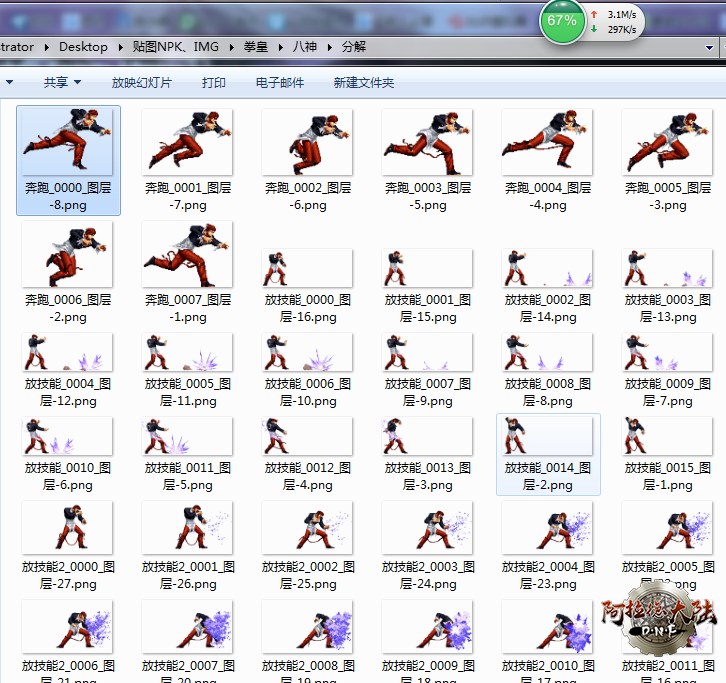Choose the 放技能2_0004_图层-23.png thumbnail
The height and width of the screenshot is (683, 726).
[x=548, y=528]
